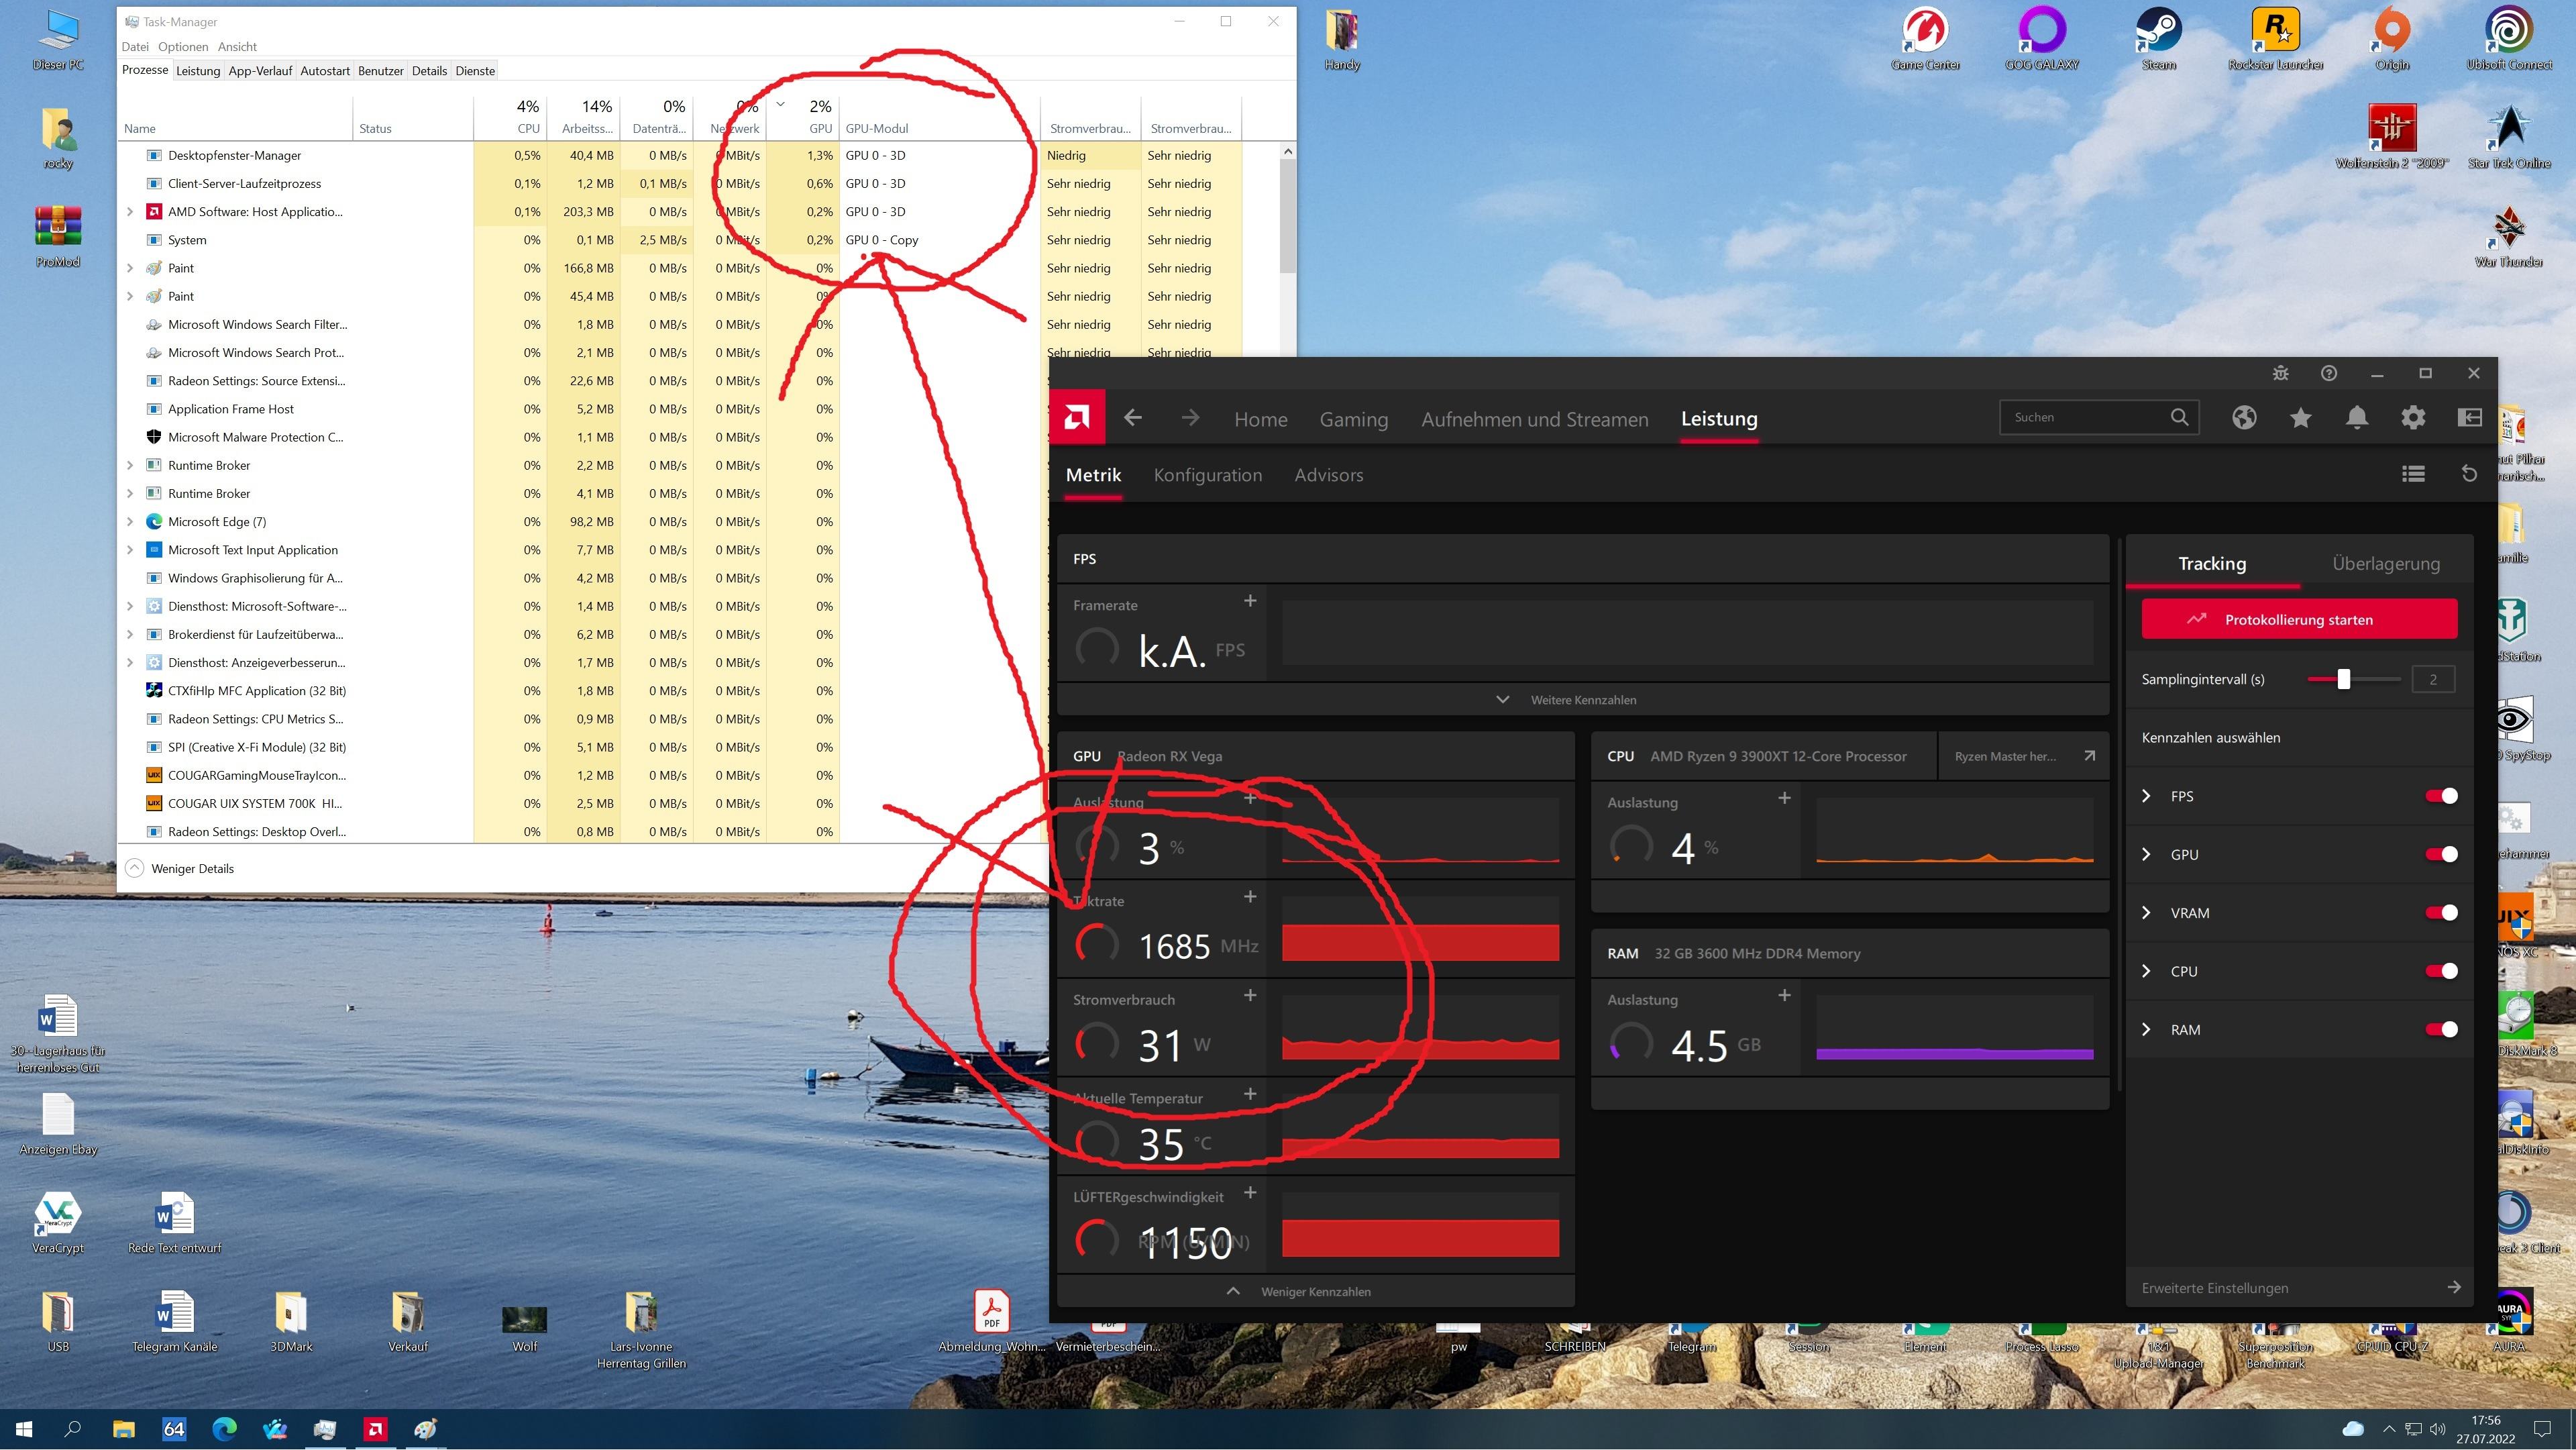Open the notifications bell in Radeon Software
Viewport: 2576px width, 1450px height.
(2357, 417)
